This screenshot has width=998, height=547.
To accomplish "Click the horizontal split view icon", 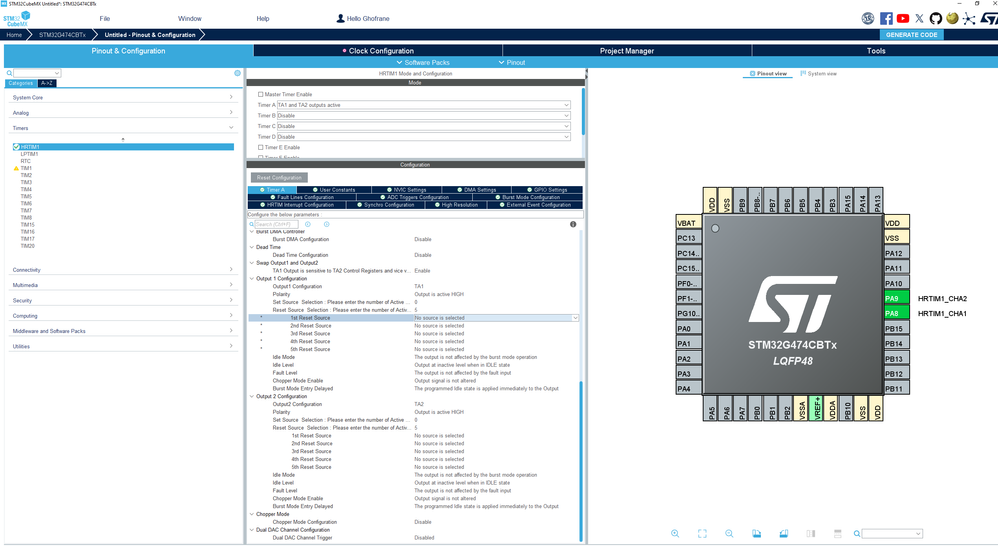I will [838, 534].
